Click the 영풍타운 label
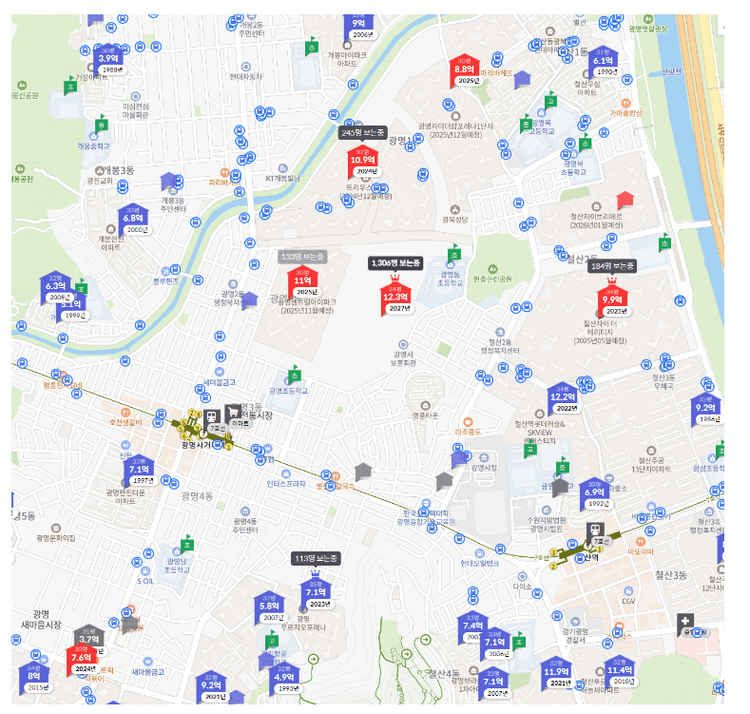The height and width of the screenshot is (714, 750). pos(425,416)
